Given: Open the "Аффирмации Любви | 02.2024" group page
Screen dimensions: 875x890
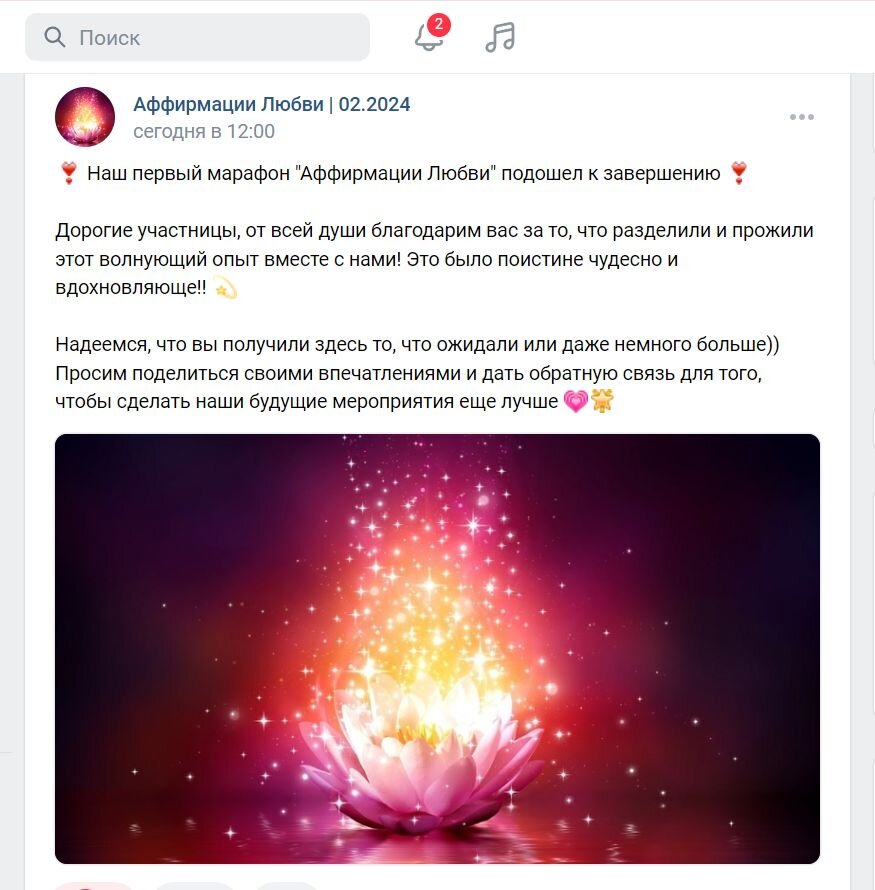Looking at the screenshot, I should 272,104.
